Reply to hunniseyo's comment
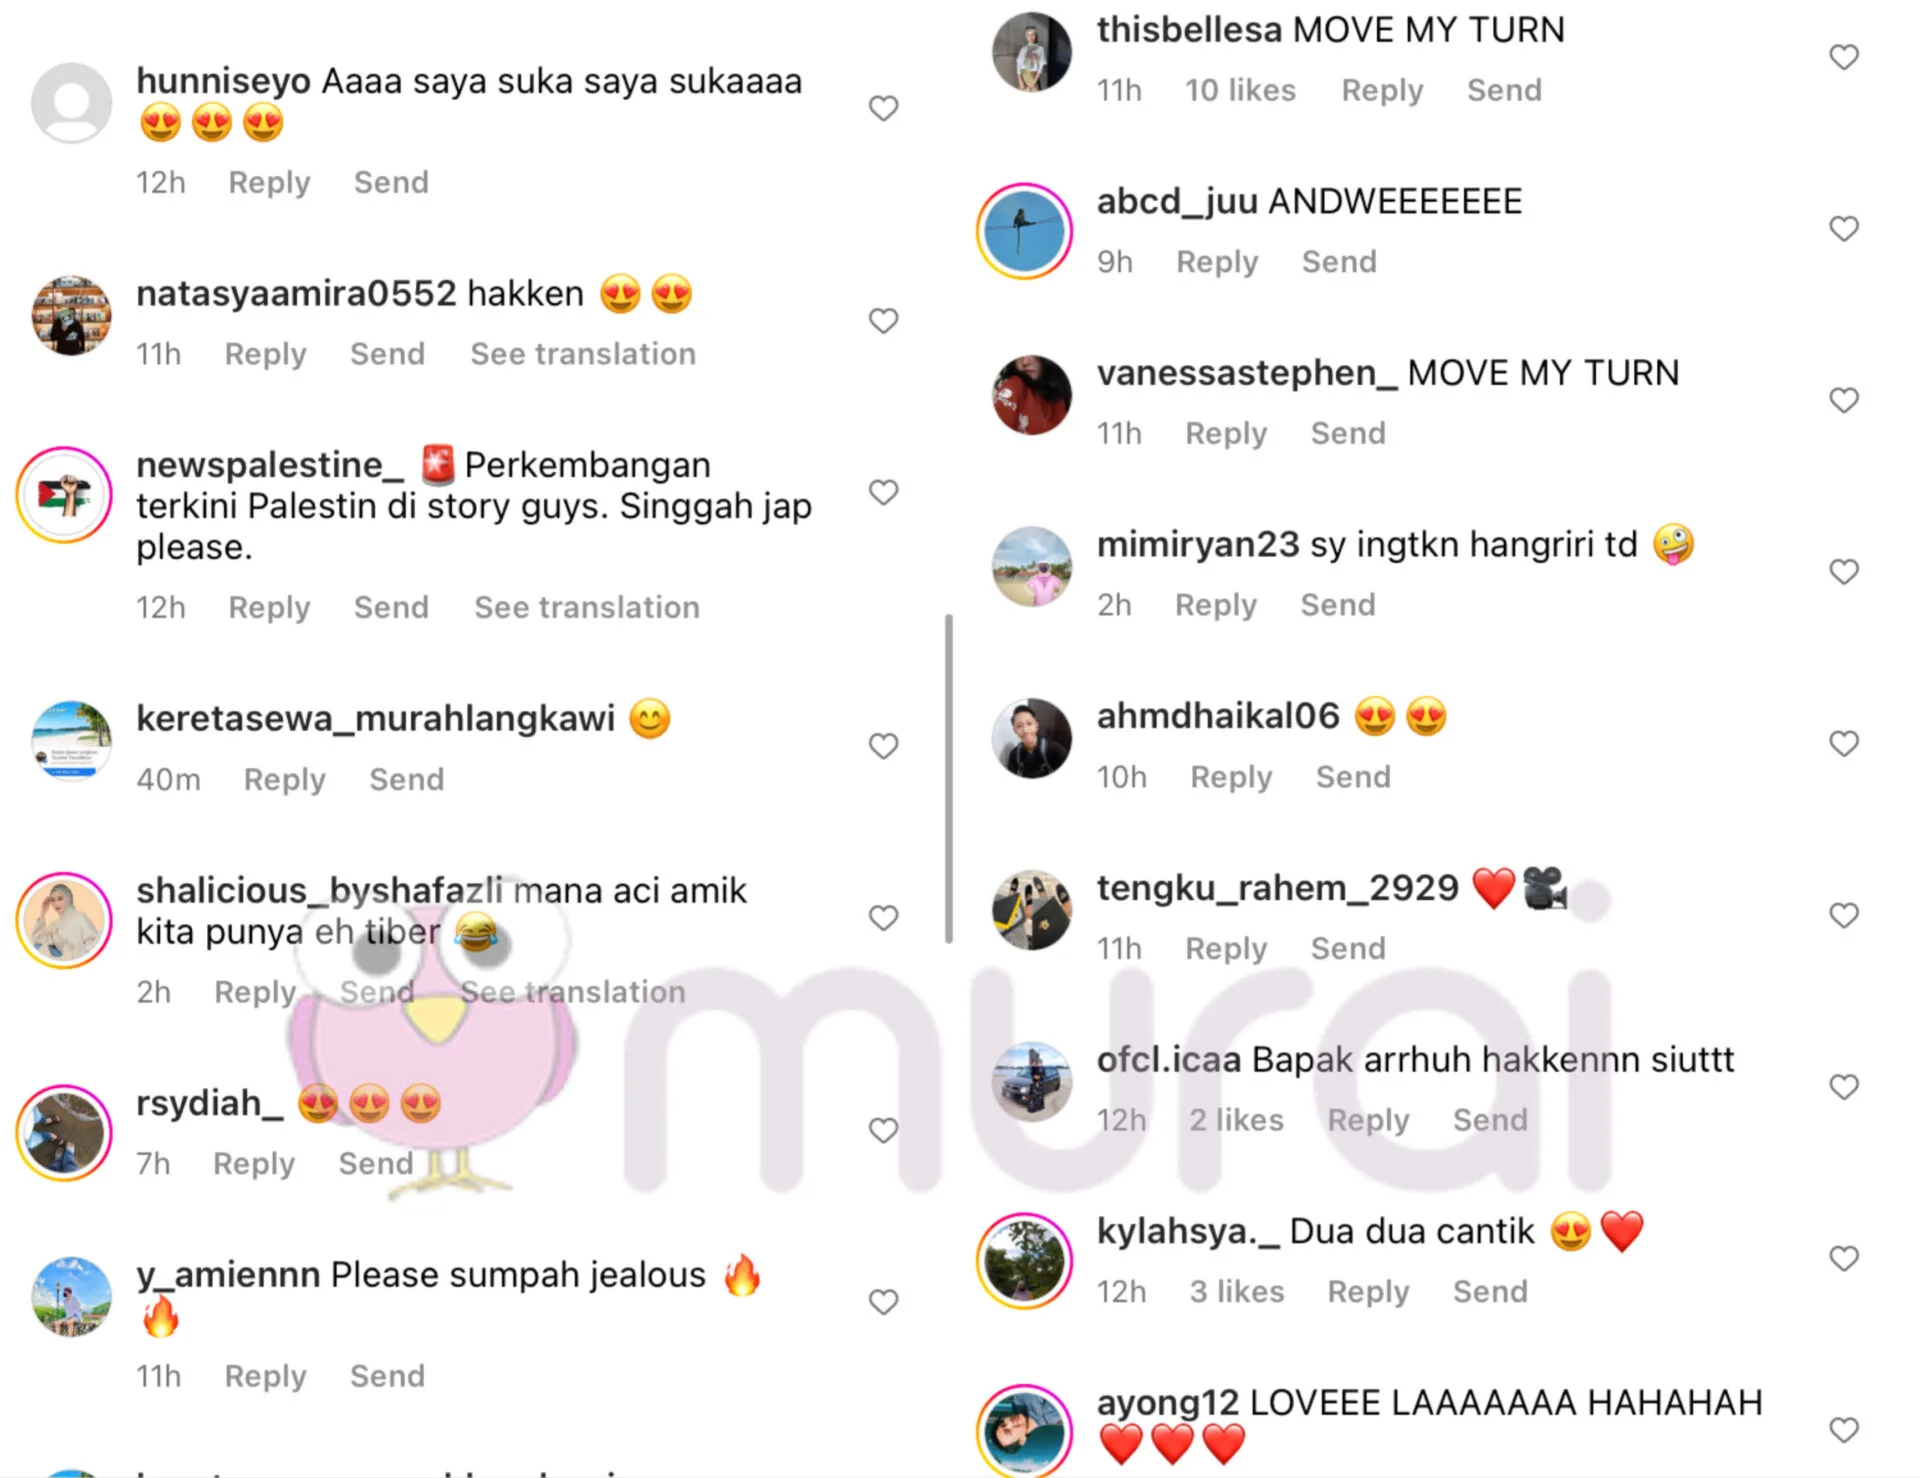 (x=269, y=183)
